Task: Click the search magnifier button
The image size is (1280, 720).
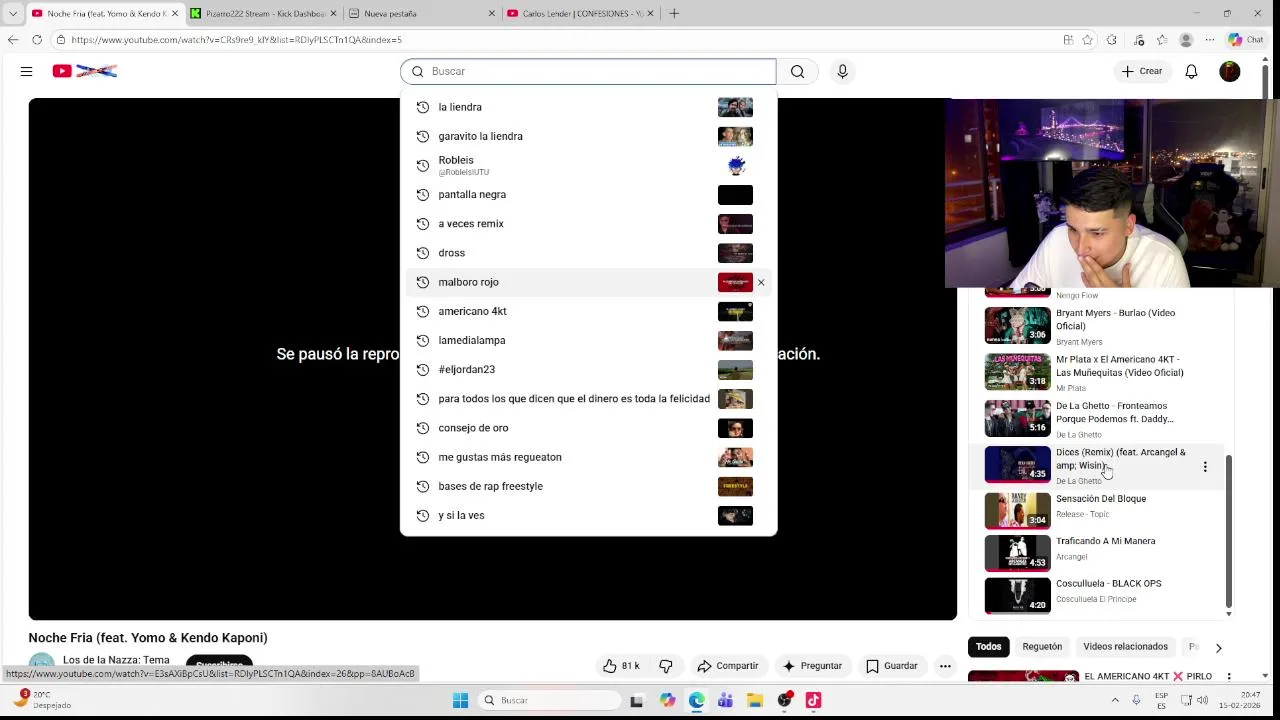Action: (x=797, y=71)
